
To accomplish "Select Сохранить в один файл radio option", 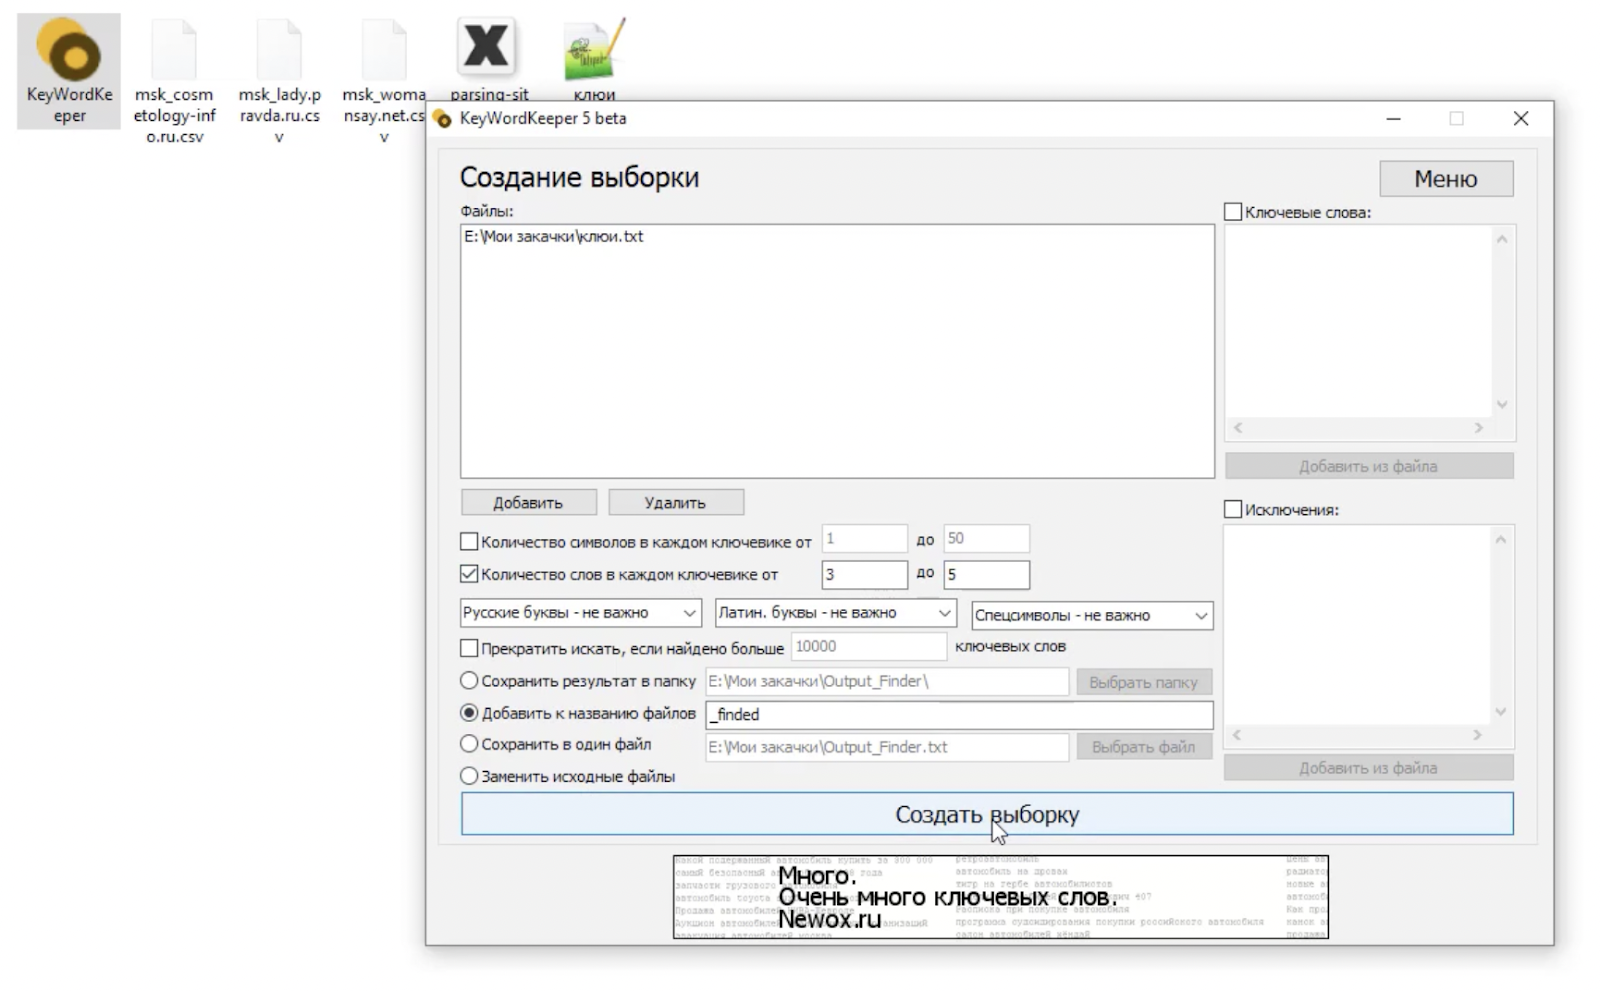I will 469,744.
